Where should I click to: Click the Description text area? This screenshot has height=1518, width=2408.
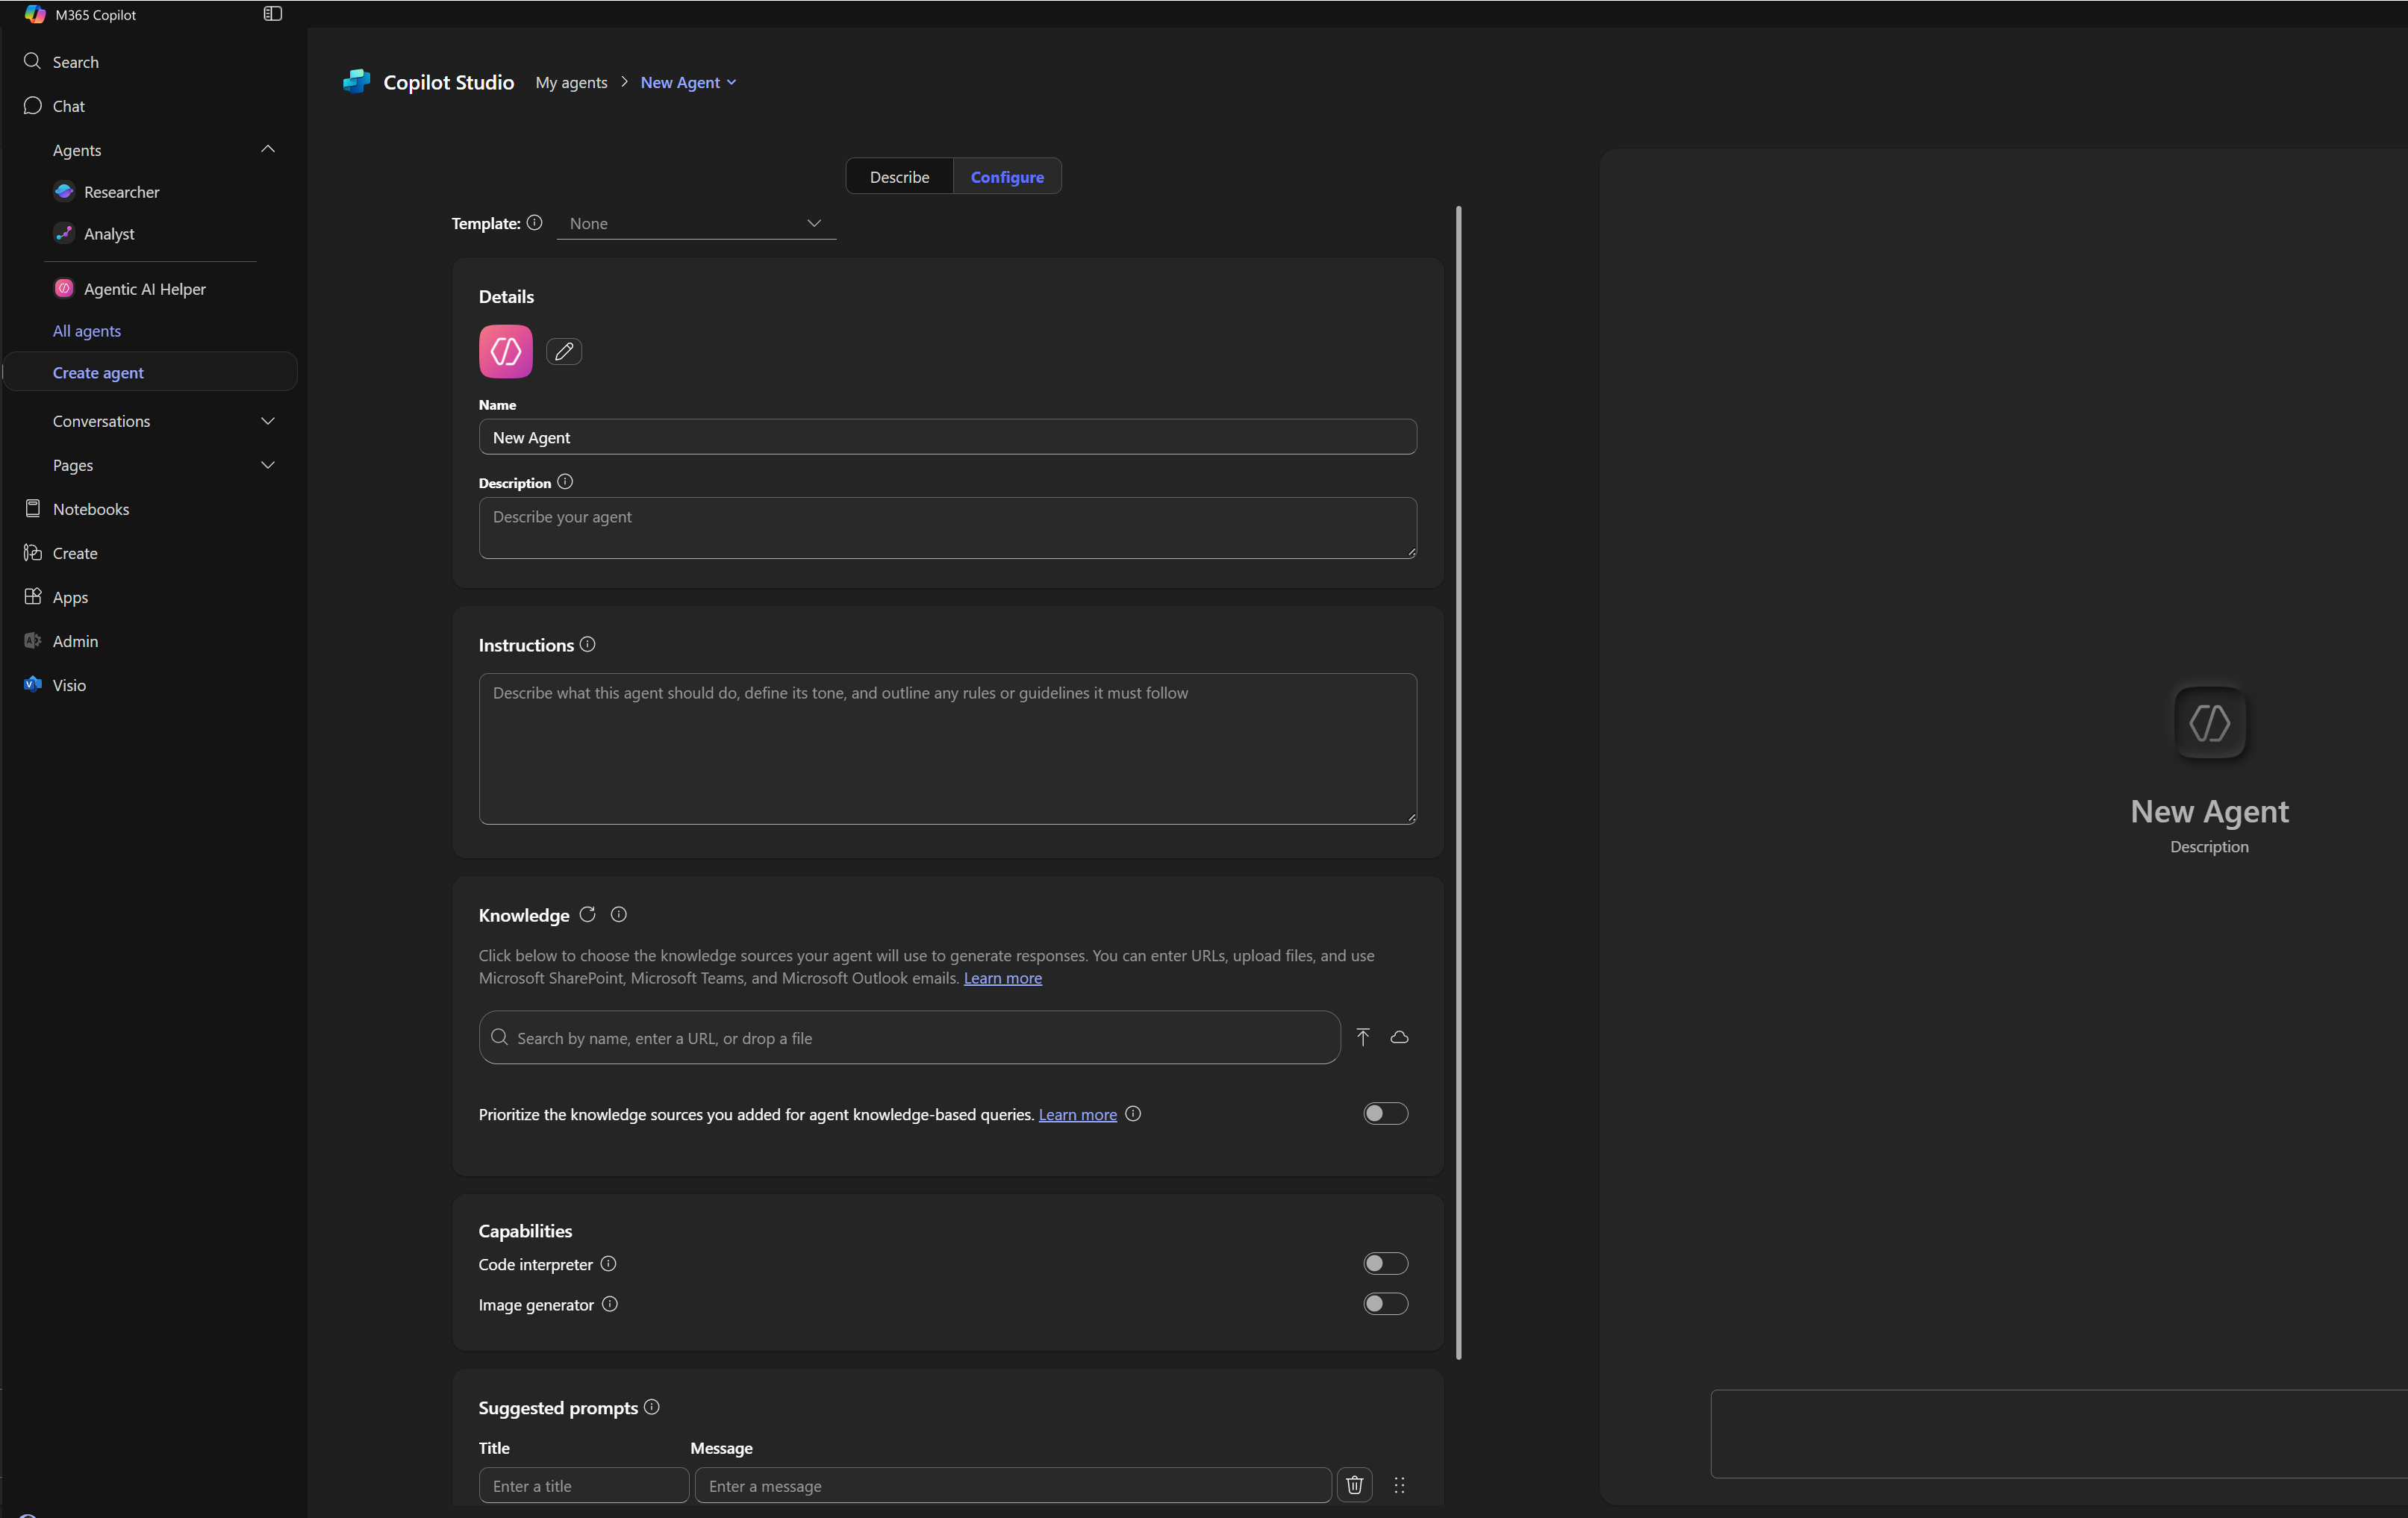coord(948,528)
